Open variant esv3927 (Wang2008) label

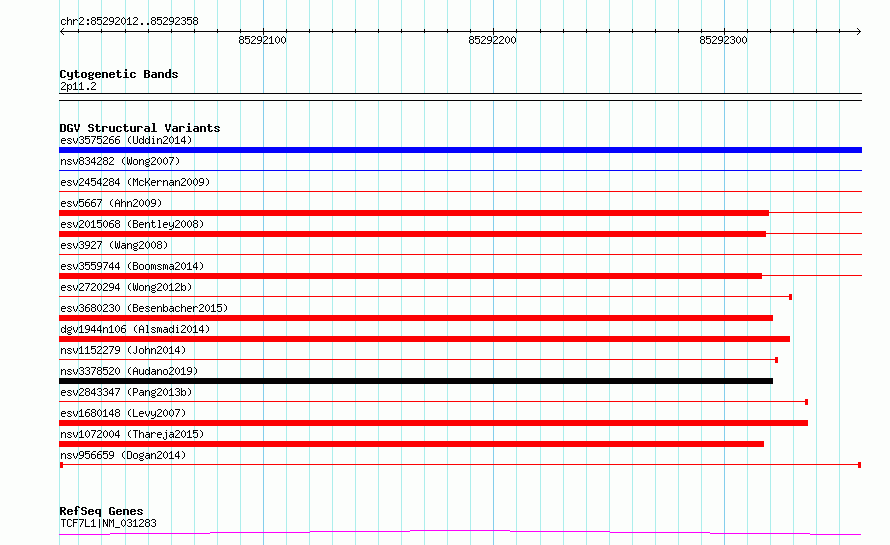[114, 245]
